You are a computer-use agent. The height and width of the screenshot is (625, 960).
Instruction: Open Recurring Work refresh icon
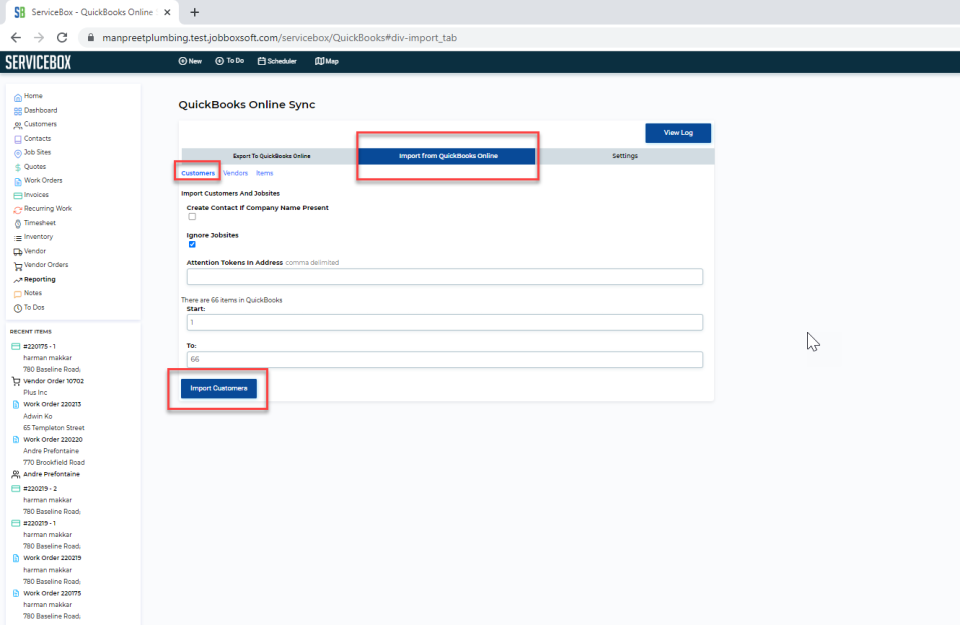point(18,210)
